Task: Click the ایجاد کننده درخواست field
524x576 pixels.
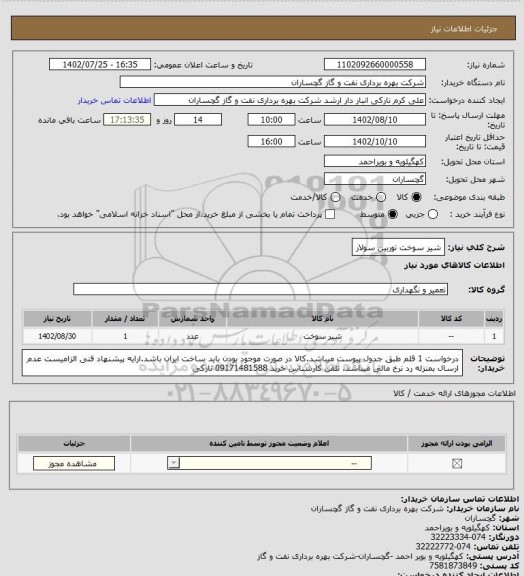Action: (x=290, y=100)
